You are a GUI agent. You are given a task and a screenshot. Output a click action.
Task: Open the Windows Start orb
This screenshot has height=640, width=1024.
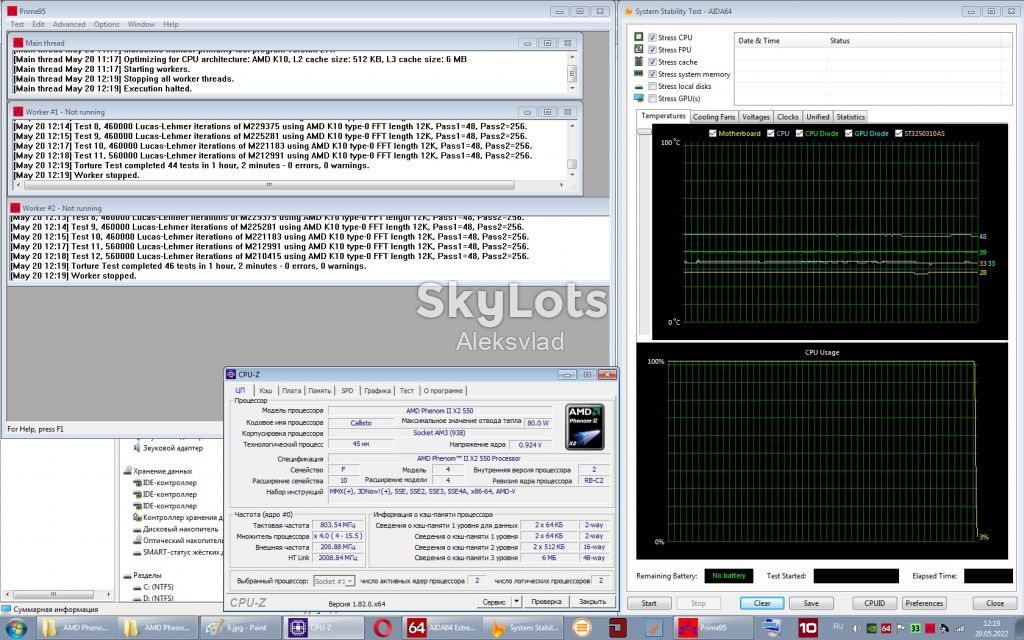16,628
